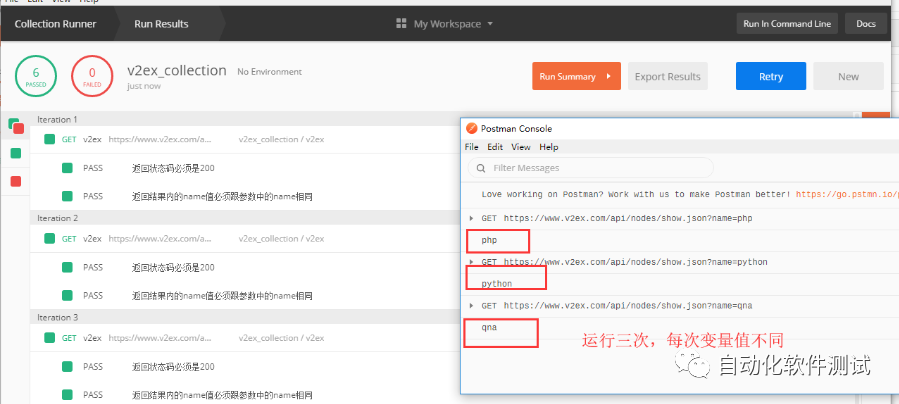Click Iteration 2 header row
This screenshot has width=899, height=404.
click(244, 218)
